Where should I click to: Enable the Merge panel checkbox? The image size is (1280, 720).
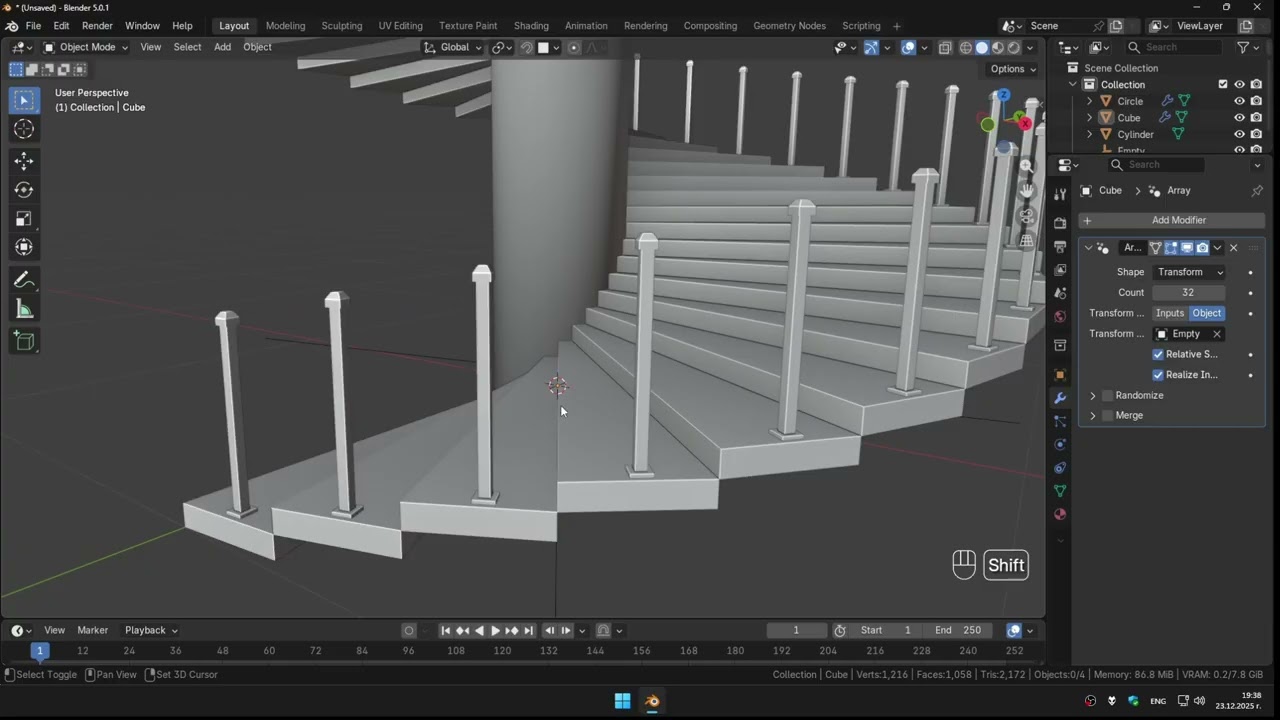pos(1107,416)
